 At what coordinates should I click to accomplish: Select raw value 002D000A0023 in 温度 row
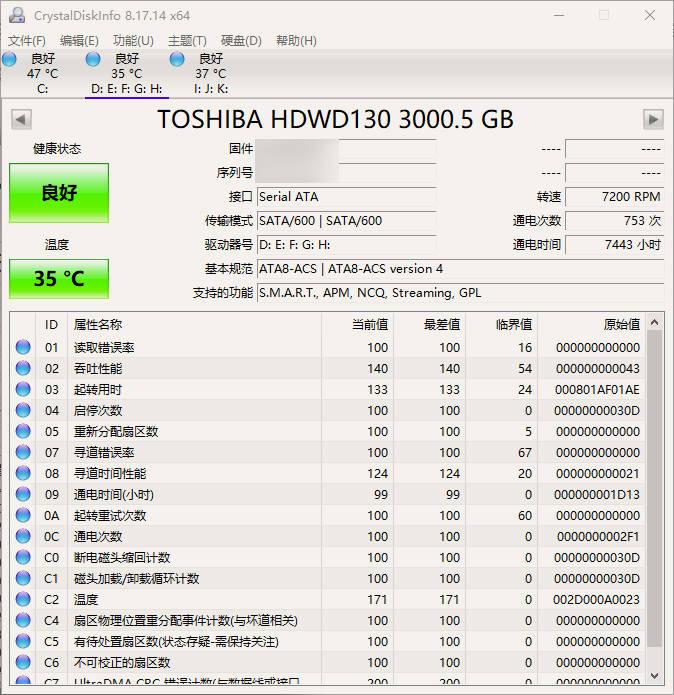coord(596,600)
